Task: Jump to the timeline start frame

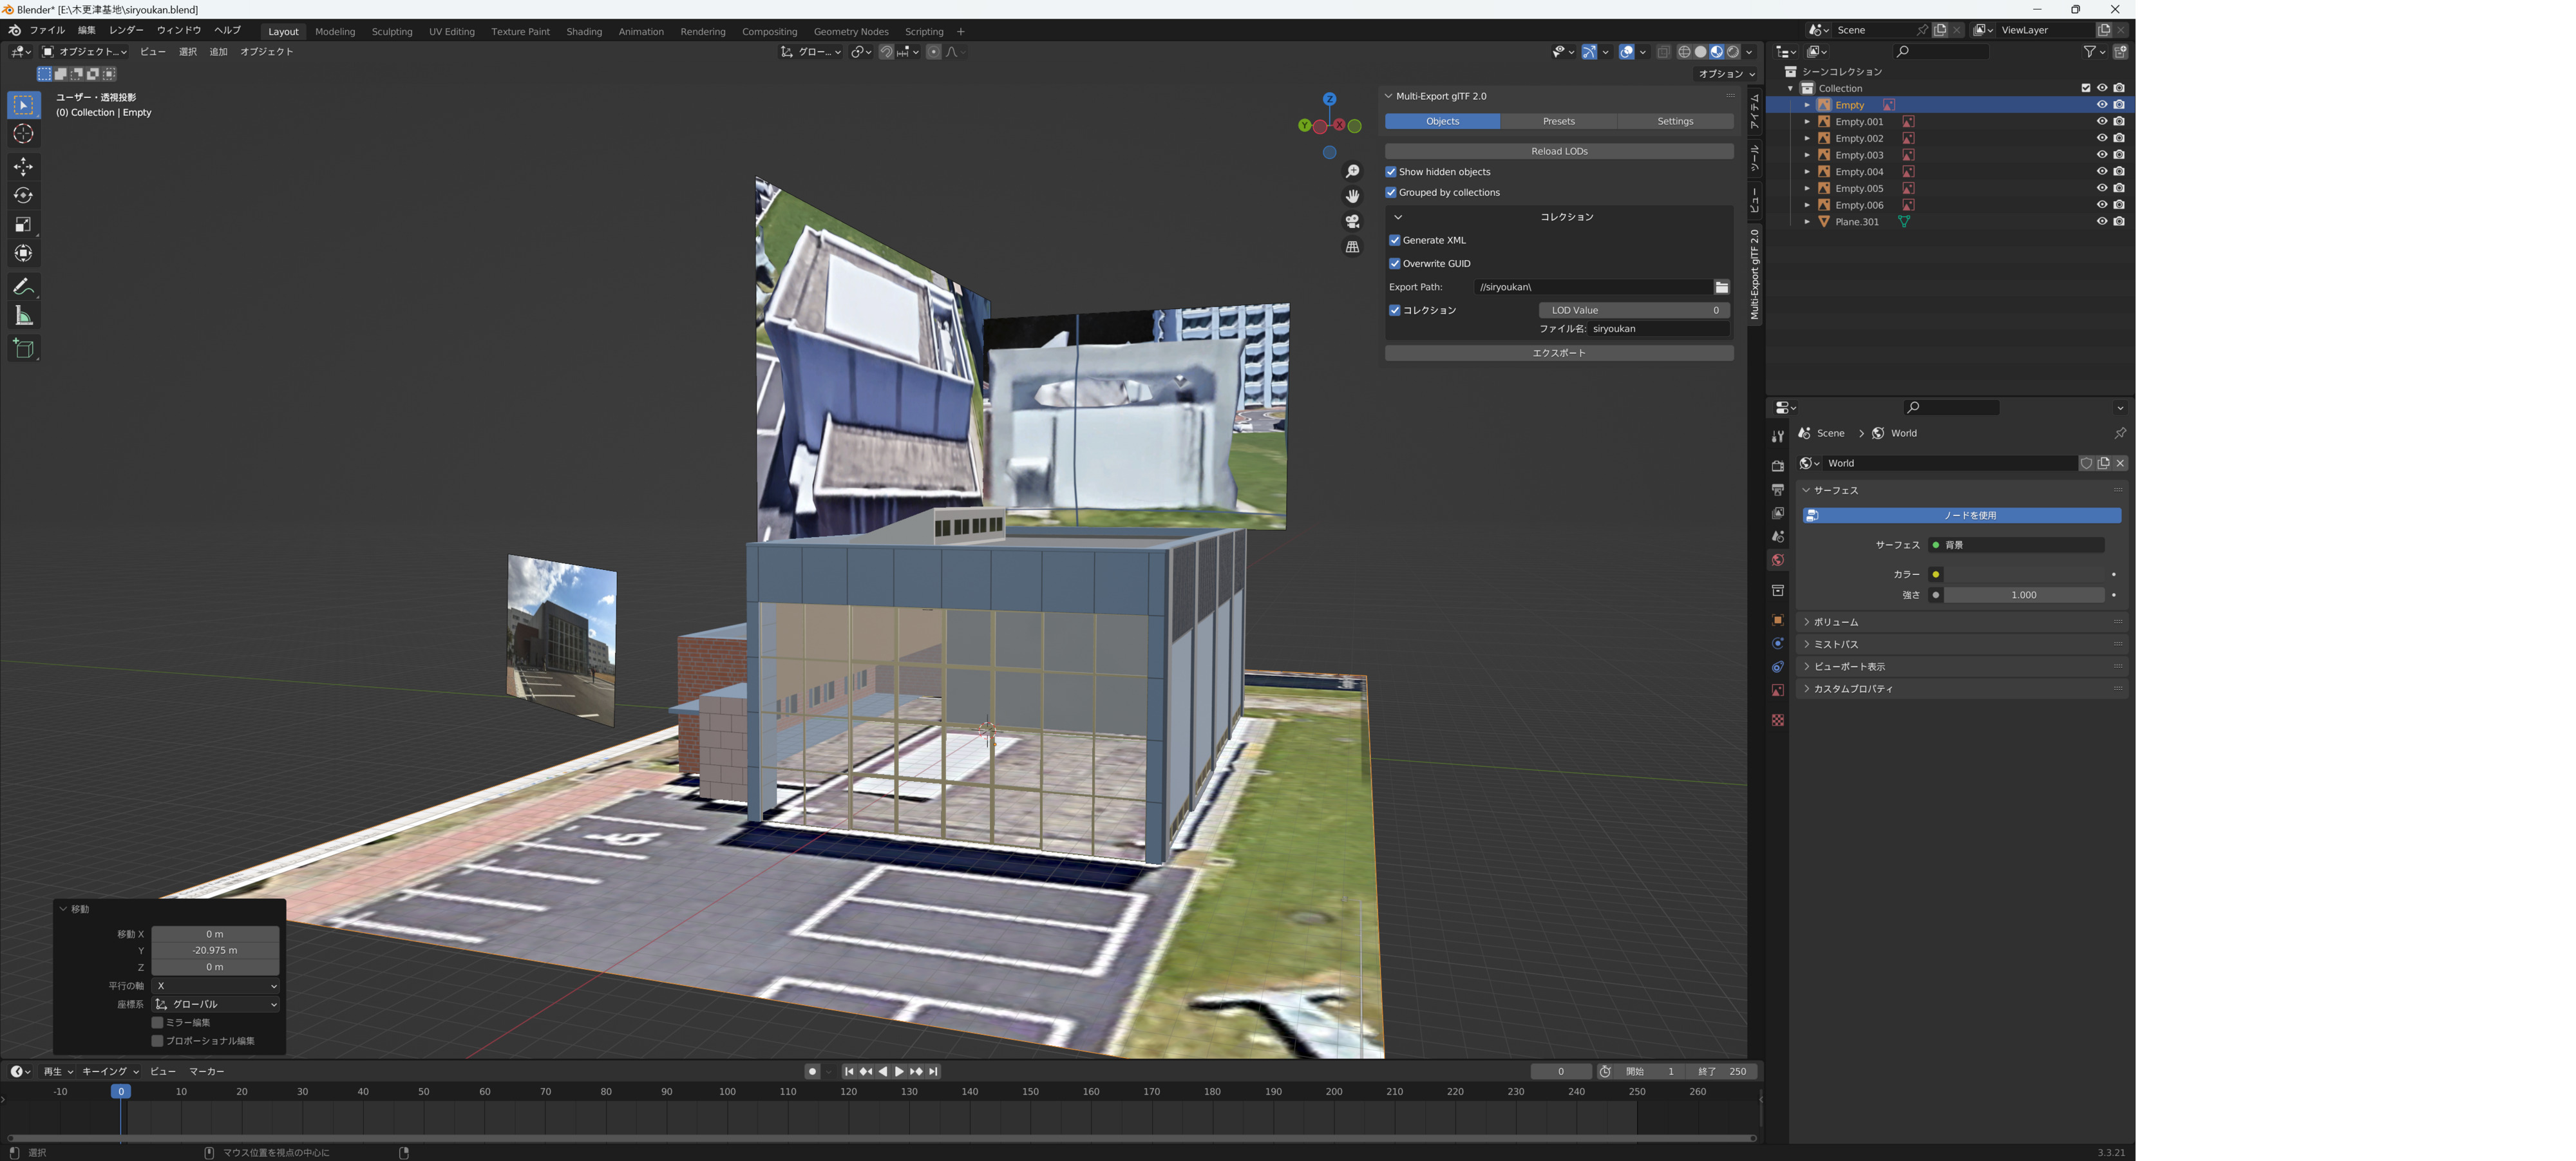Action: (x=849, y=1071)
